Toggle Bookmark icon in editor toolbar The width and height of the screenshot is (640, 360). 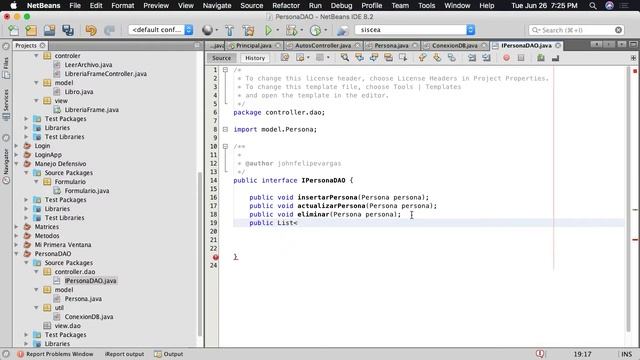451,58
